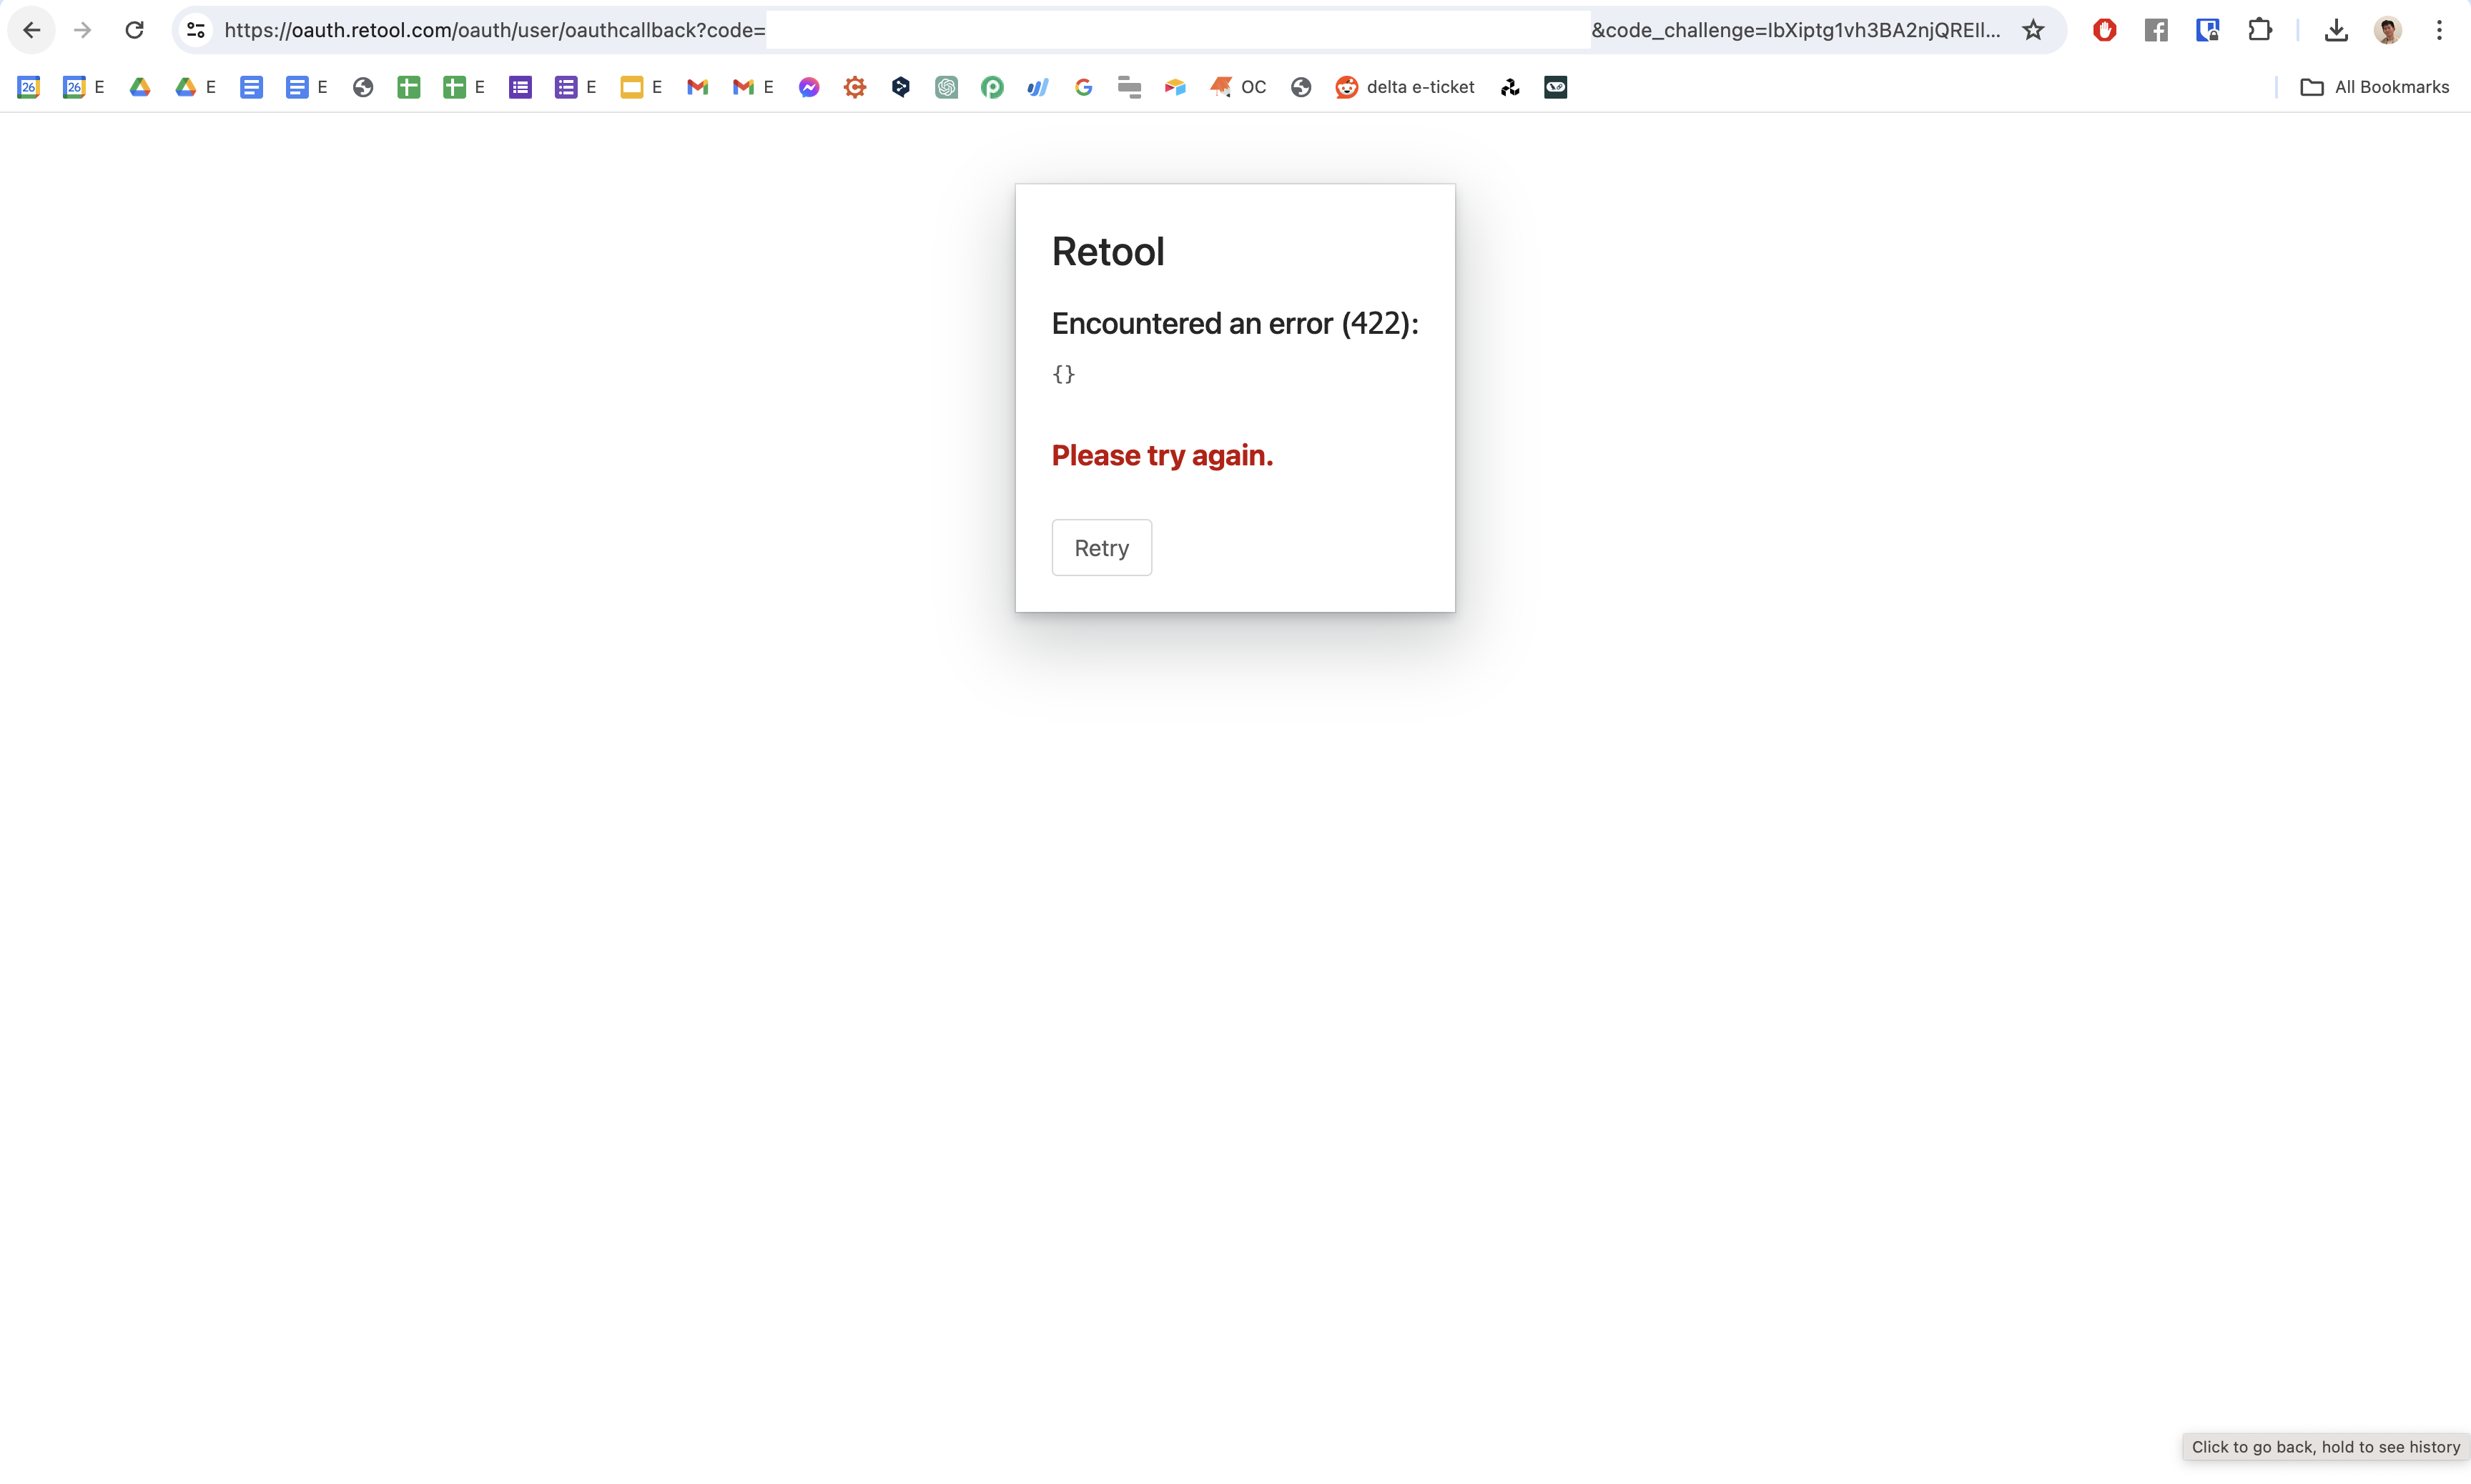The image size is (2471, 1484).
Task: Click the red ad blocker extension icon
Action: [x=2104, y=30]
